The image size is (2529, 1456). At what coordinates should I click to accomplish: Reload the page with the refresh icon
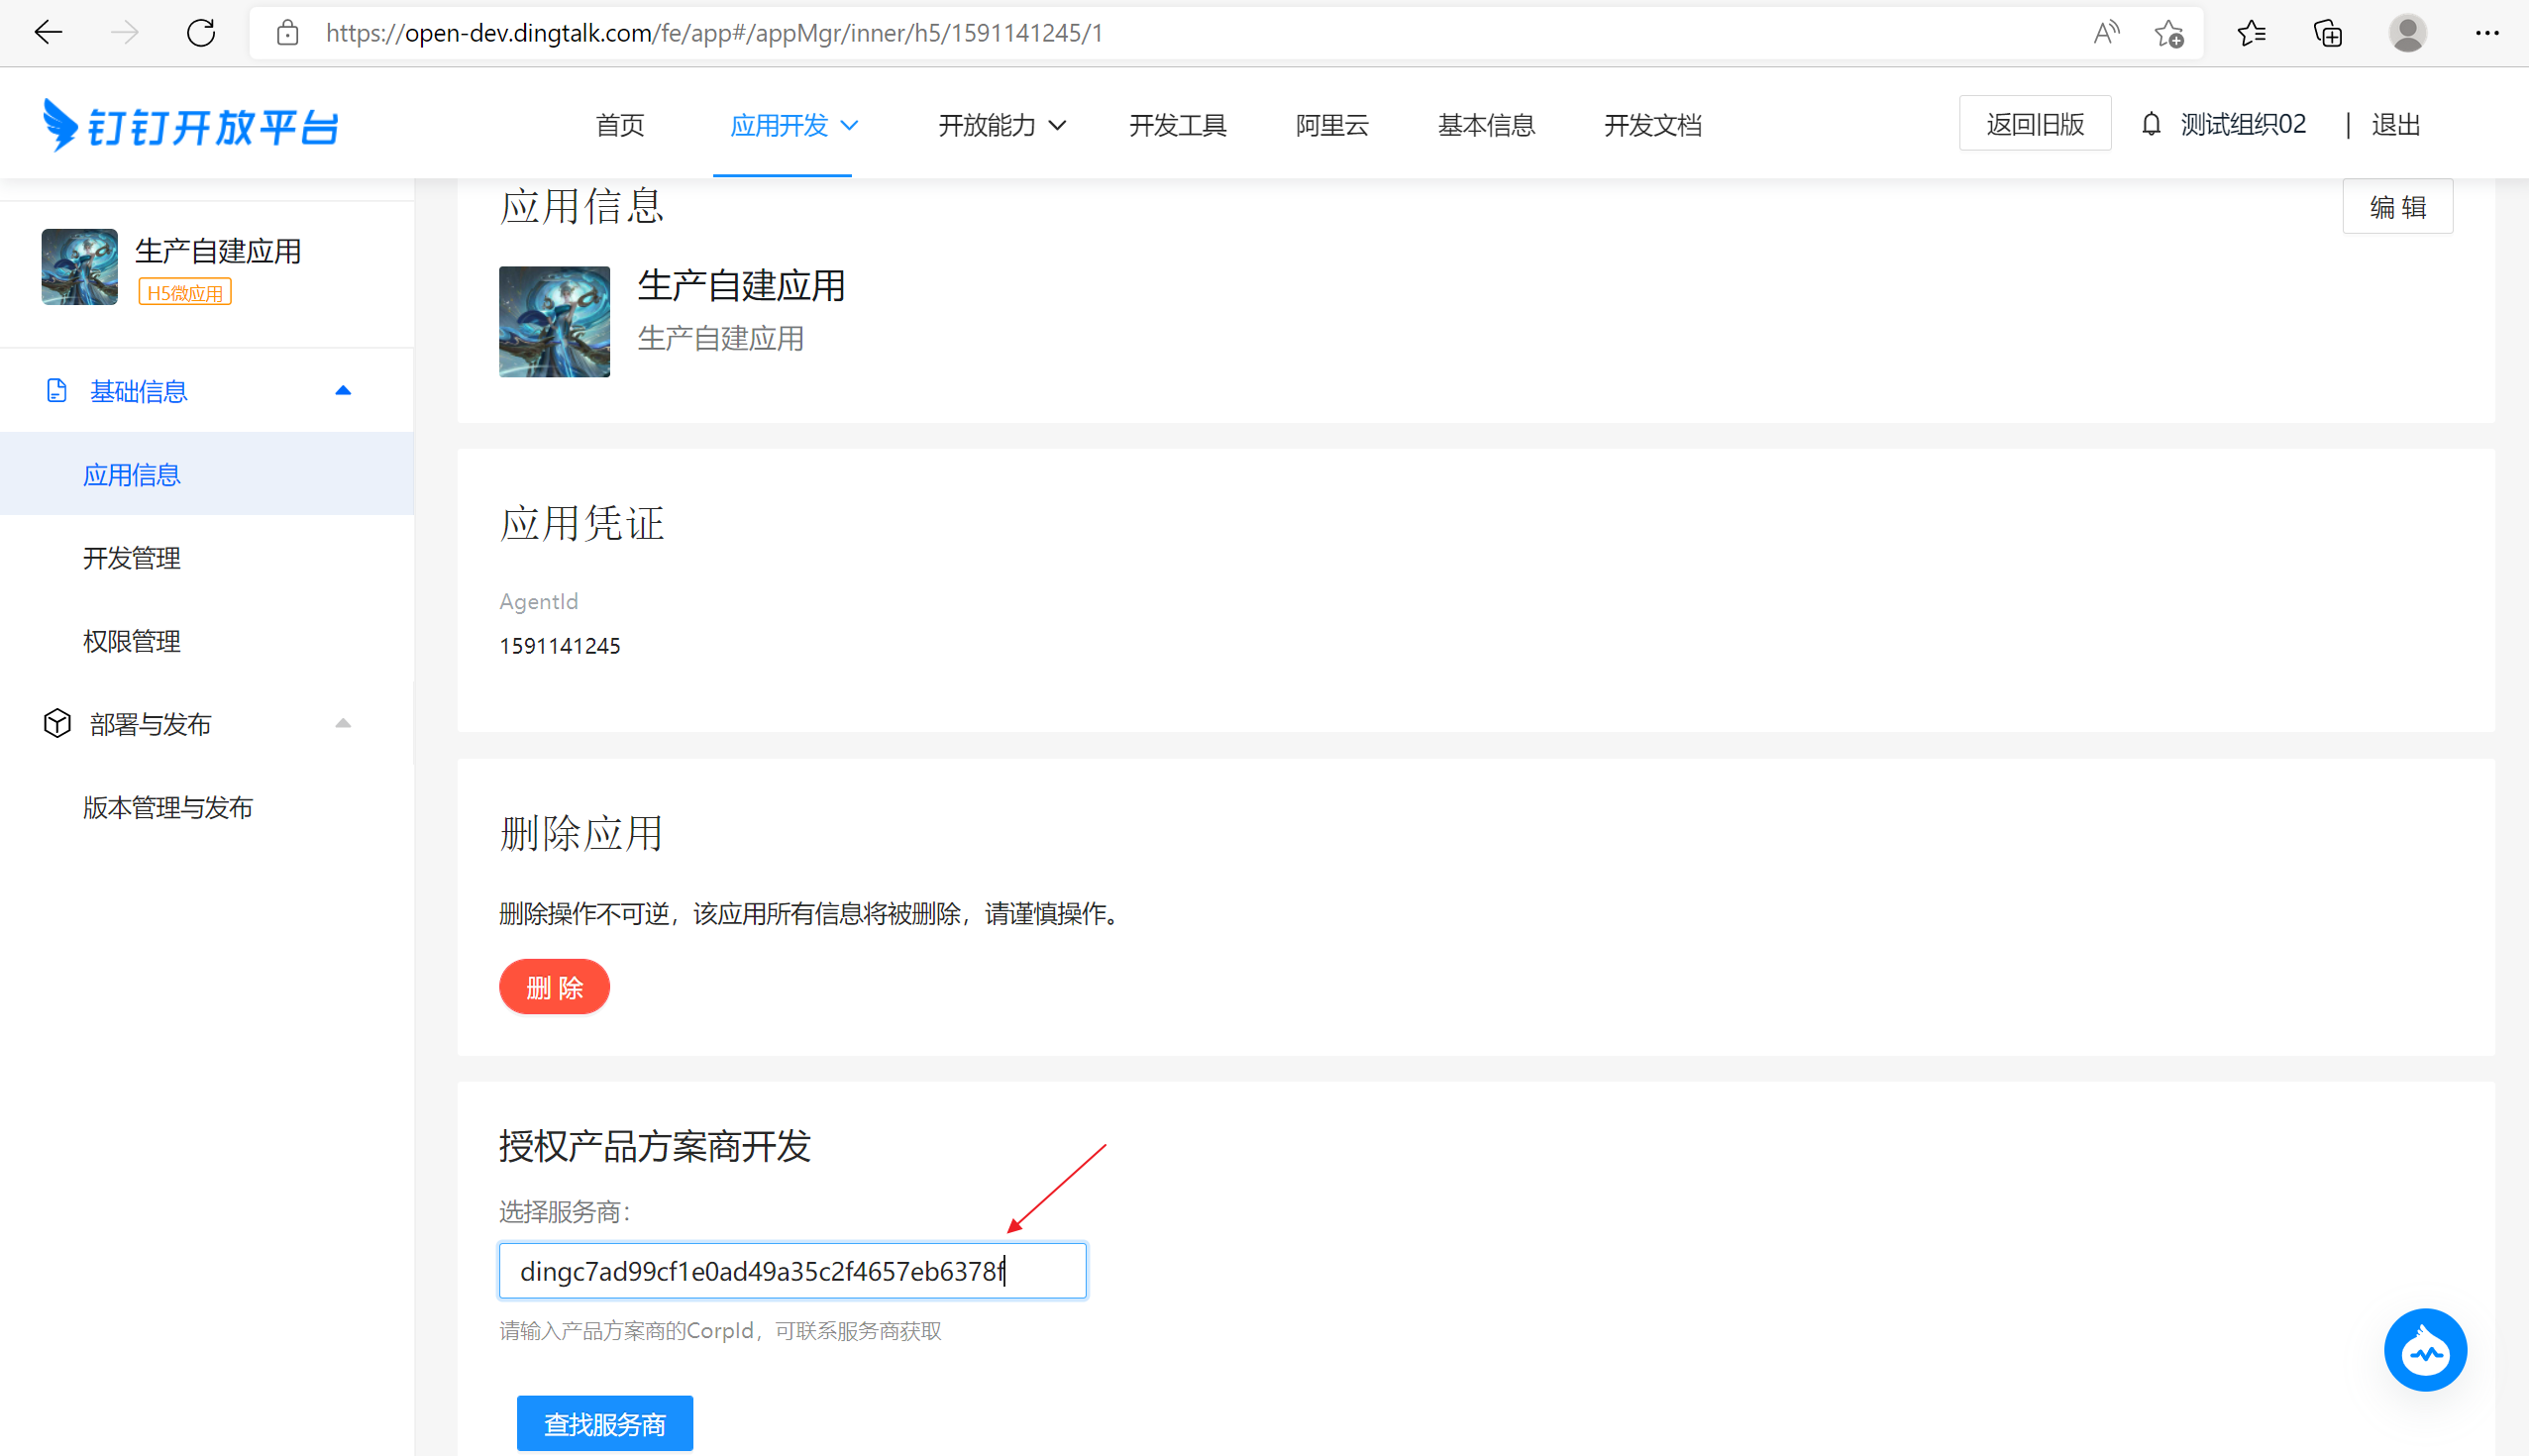click(201, 33)
